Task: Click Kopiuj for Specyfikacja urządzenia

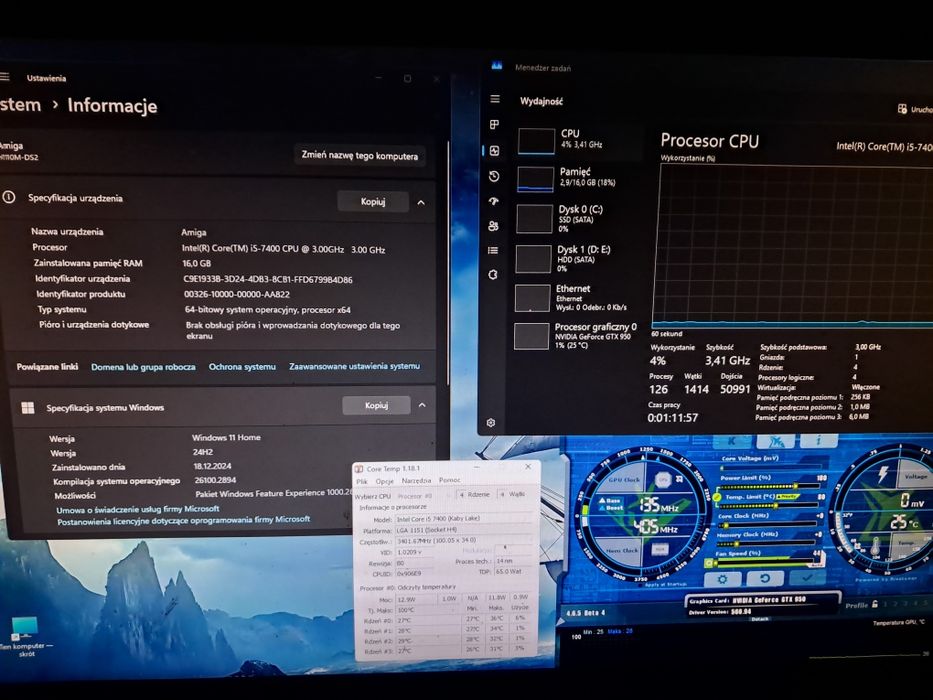Action: pos(372,202)
